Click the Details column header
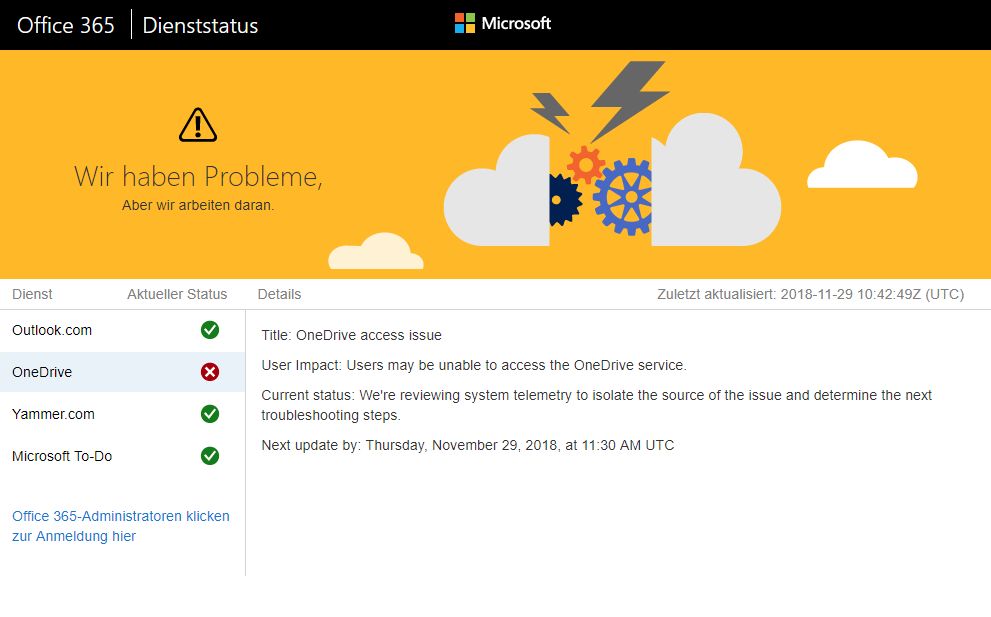The image size is (991, 617). pyautogui.click(x=279, y=294)
